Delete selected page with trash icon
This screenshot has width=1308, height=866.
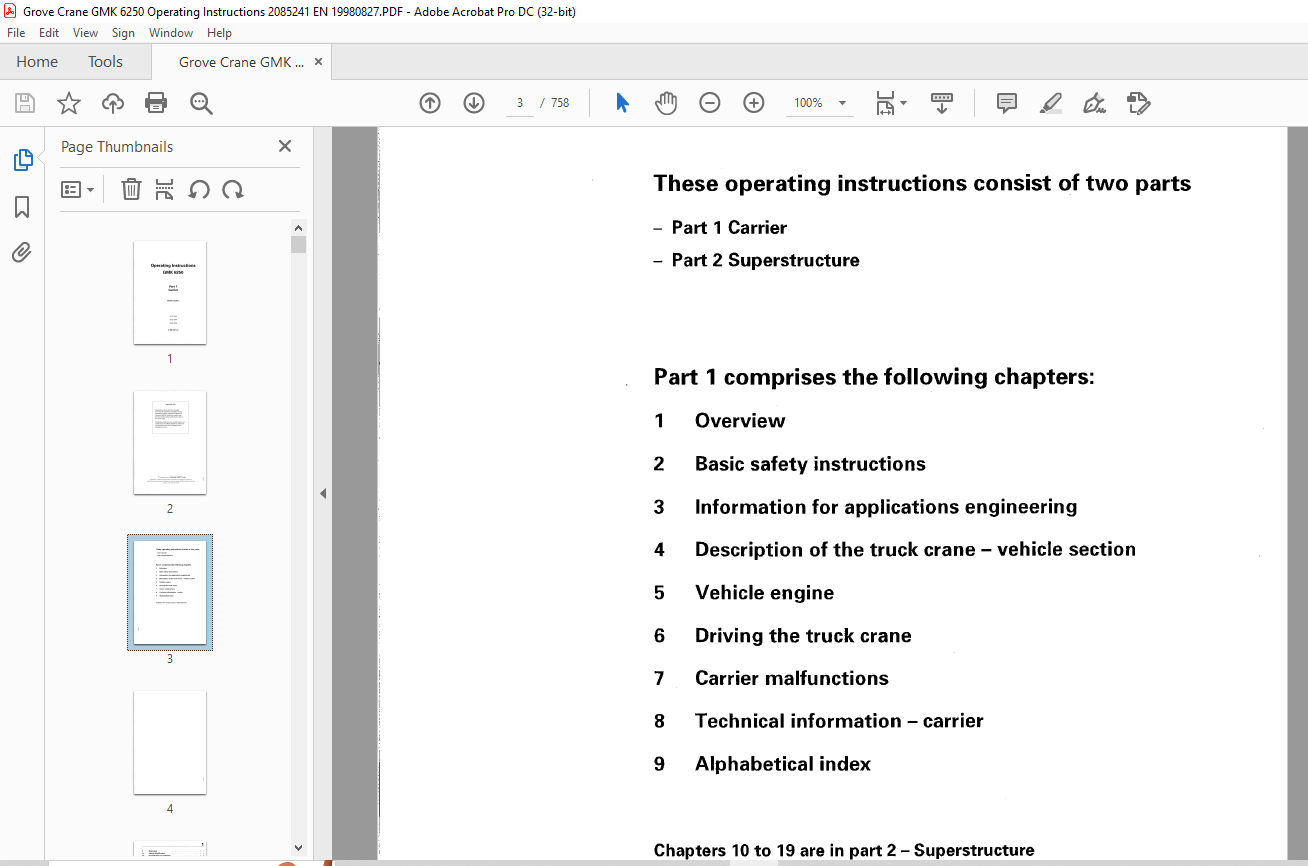131,189
